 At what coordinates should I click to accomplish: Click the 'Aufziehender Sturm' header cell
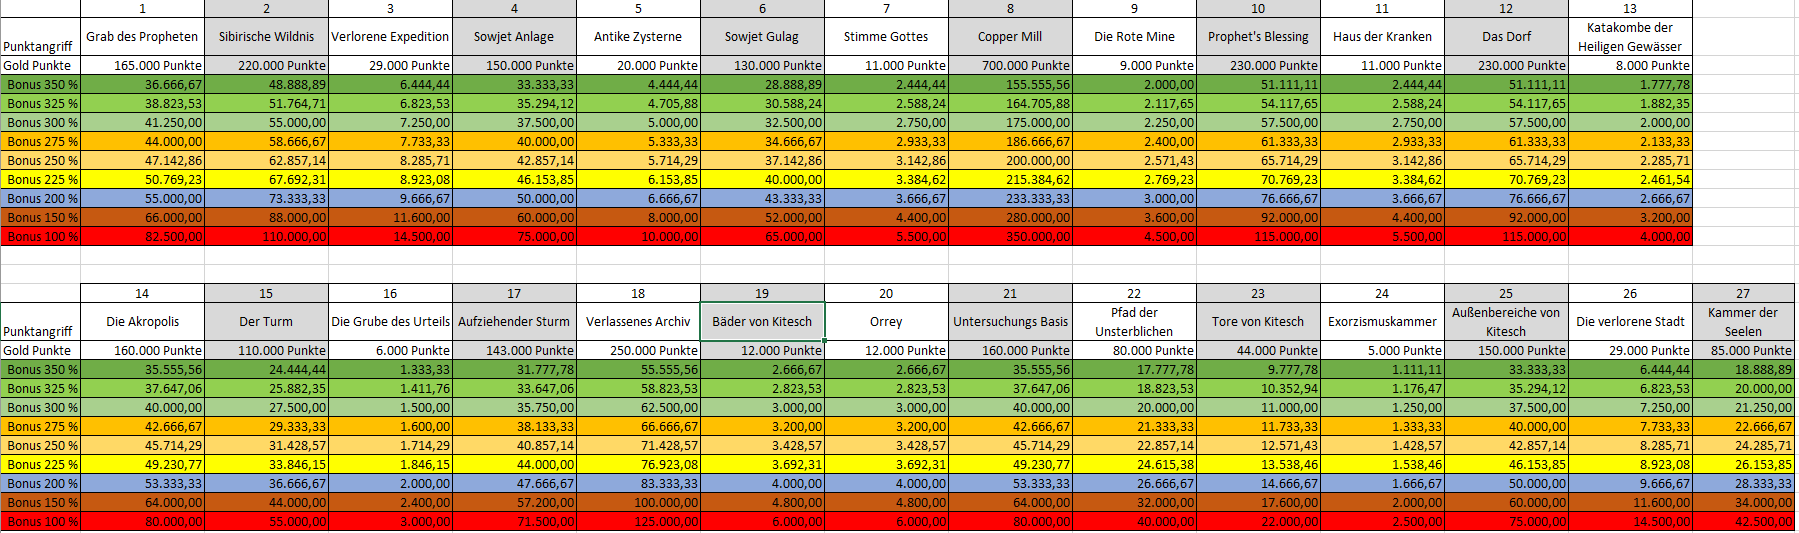(x=514, y=322)
